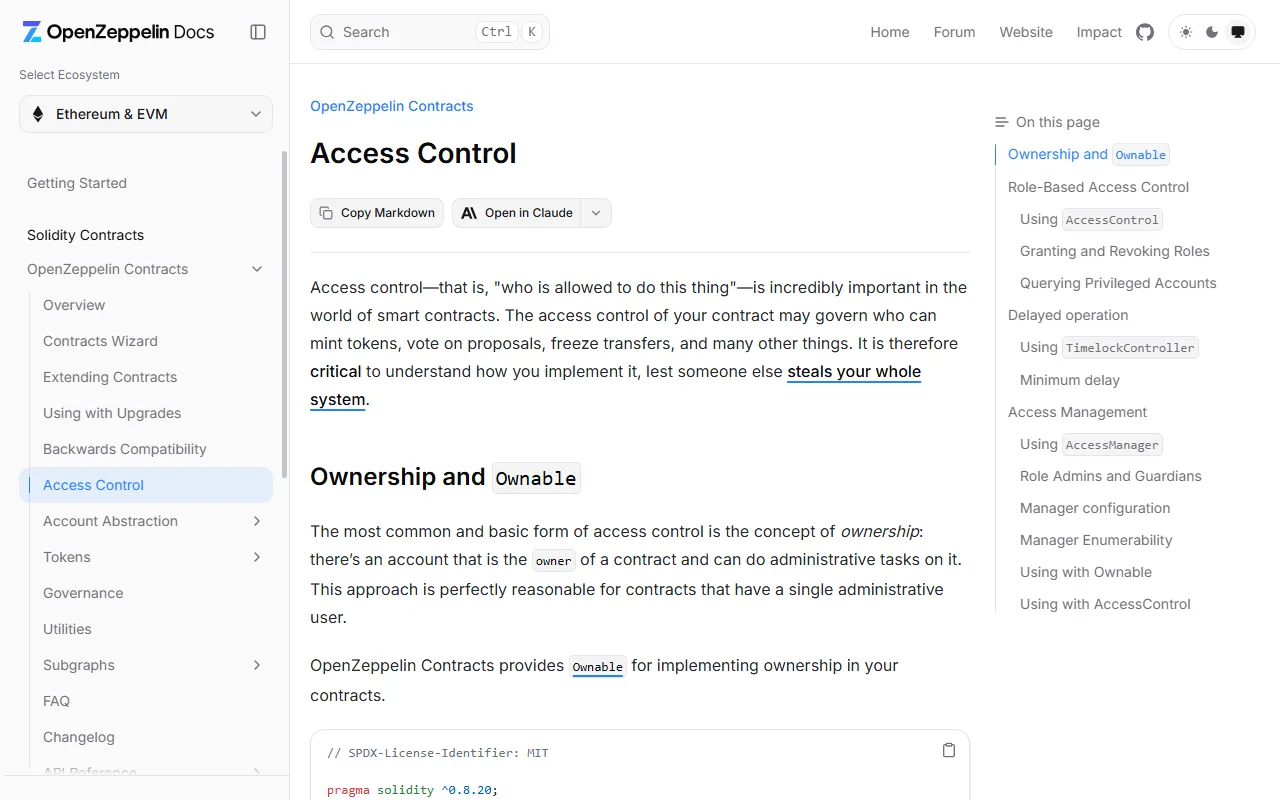Open the 'steals your whole system' link
Screen dimensions: 1280x800
pos(854,372)
